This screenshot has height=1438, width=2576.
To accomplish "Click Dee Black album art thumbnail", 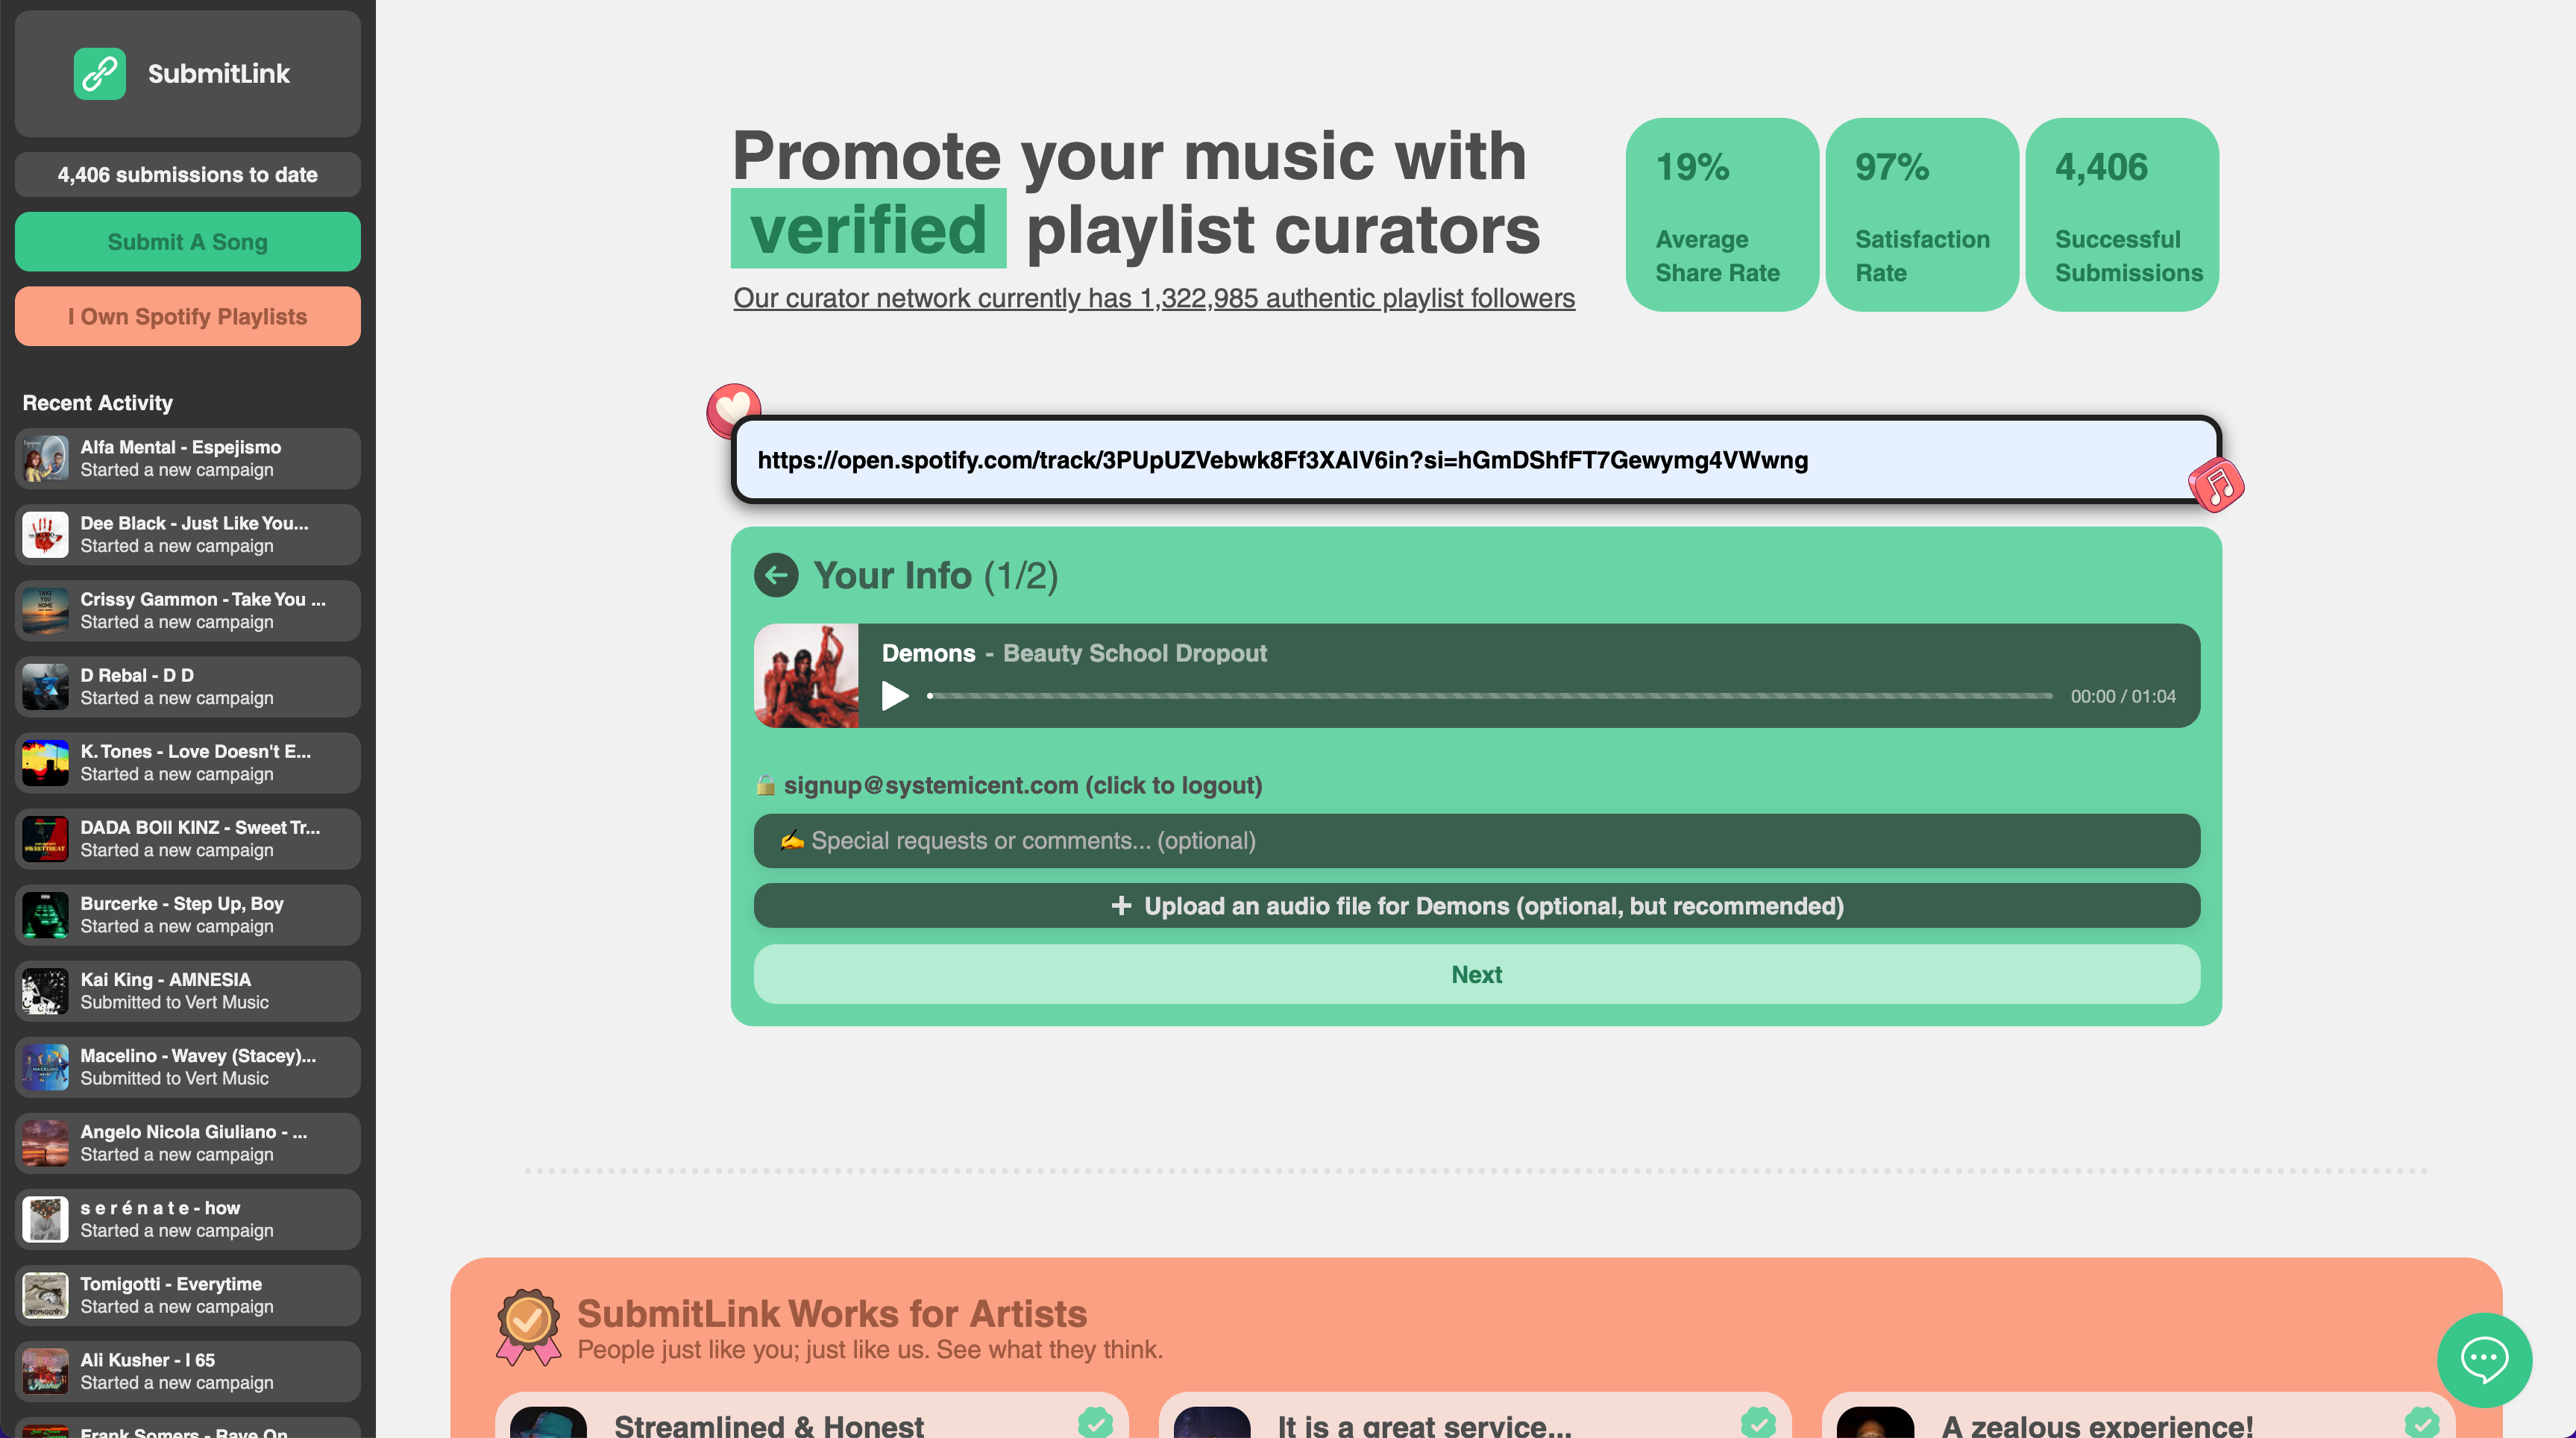I will tap(45, 535).
